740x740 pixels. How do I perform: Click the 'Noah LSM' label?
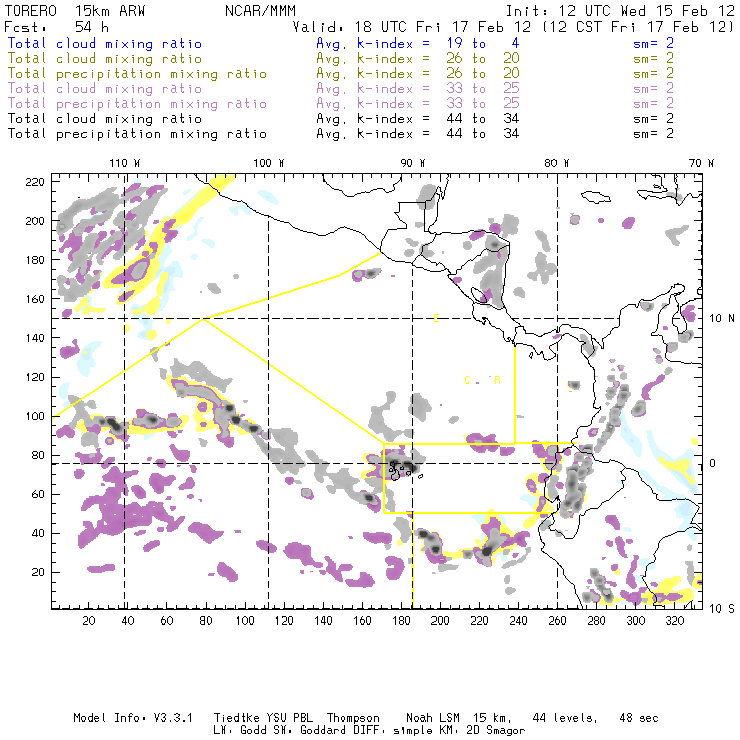[x=433, y=718]
